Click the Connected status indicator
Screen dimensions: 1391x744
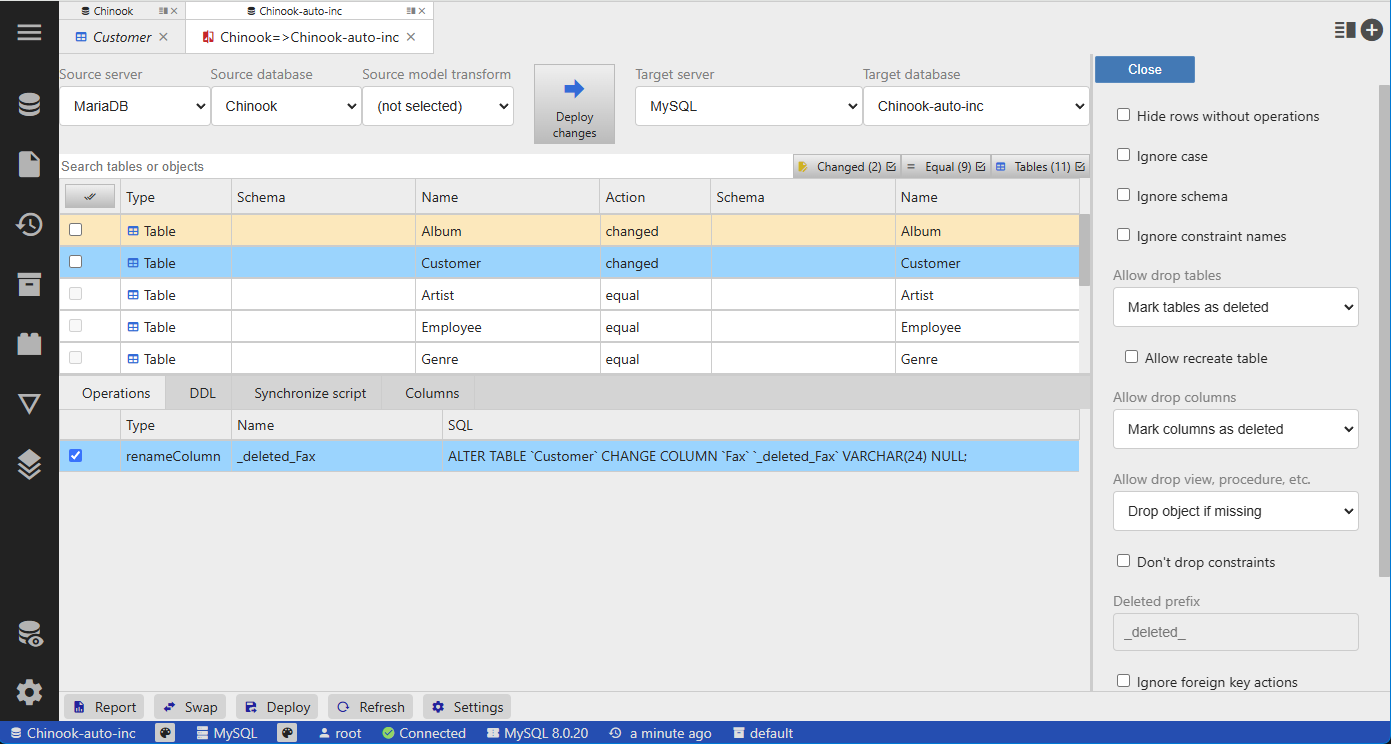point(424,733)
